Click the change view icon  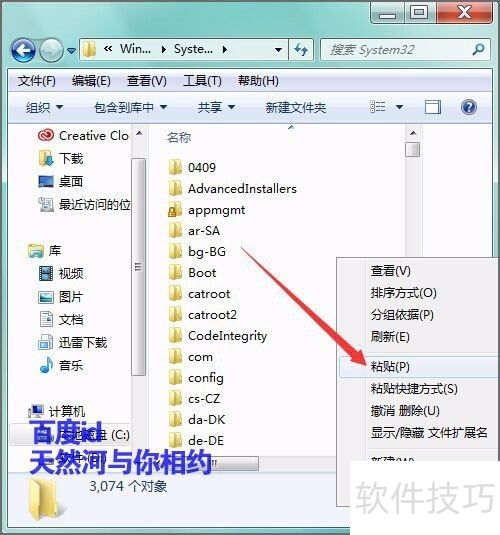(378, 107)
